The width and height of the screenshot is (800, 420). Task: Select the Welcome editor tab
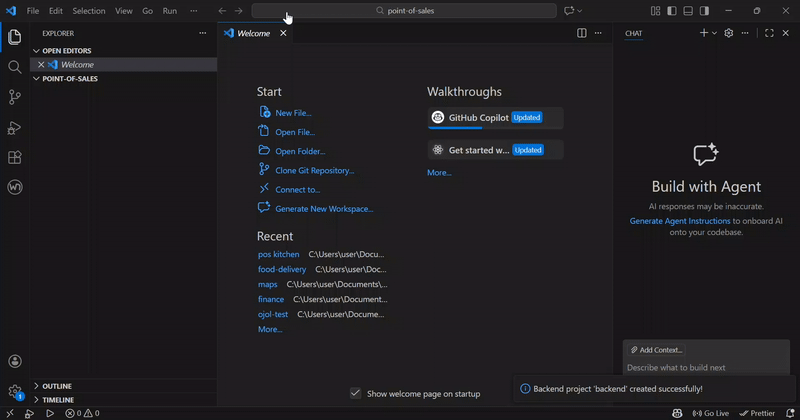click(254, 33)
